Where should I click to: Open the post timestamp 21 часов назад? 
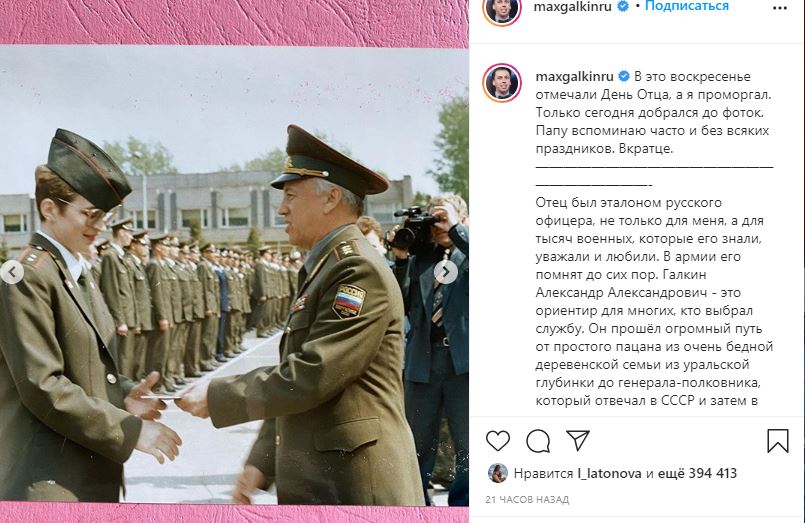point(527,499)
